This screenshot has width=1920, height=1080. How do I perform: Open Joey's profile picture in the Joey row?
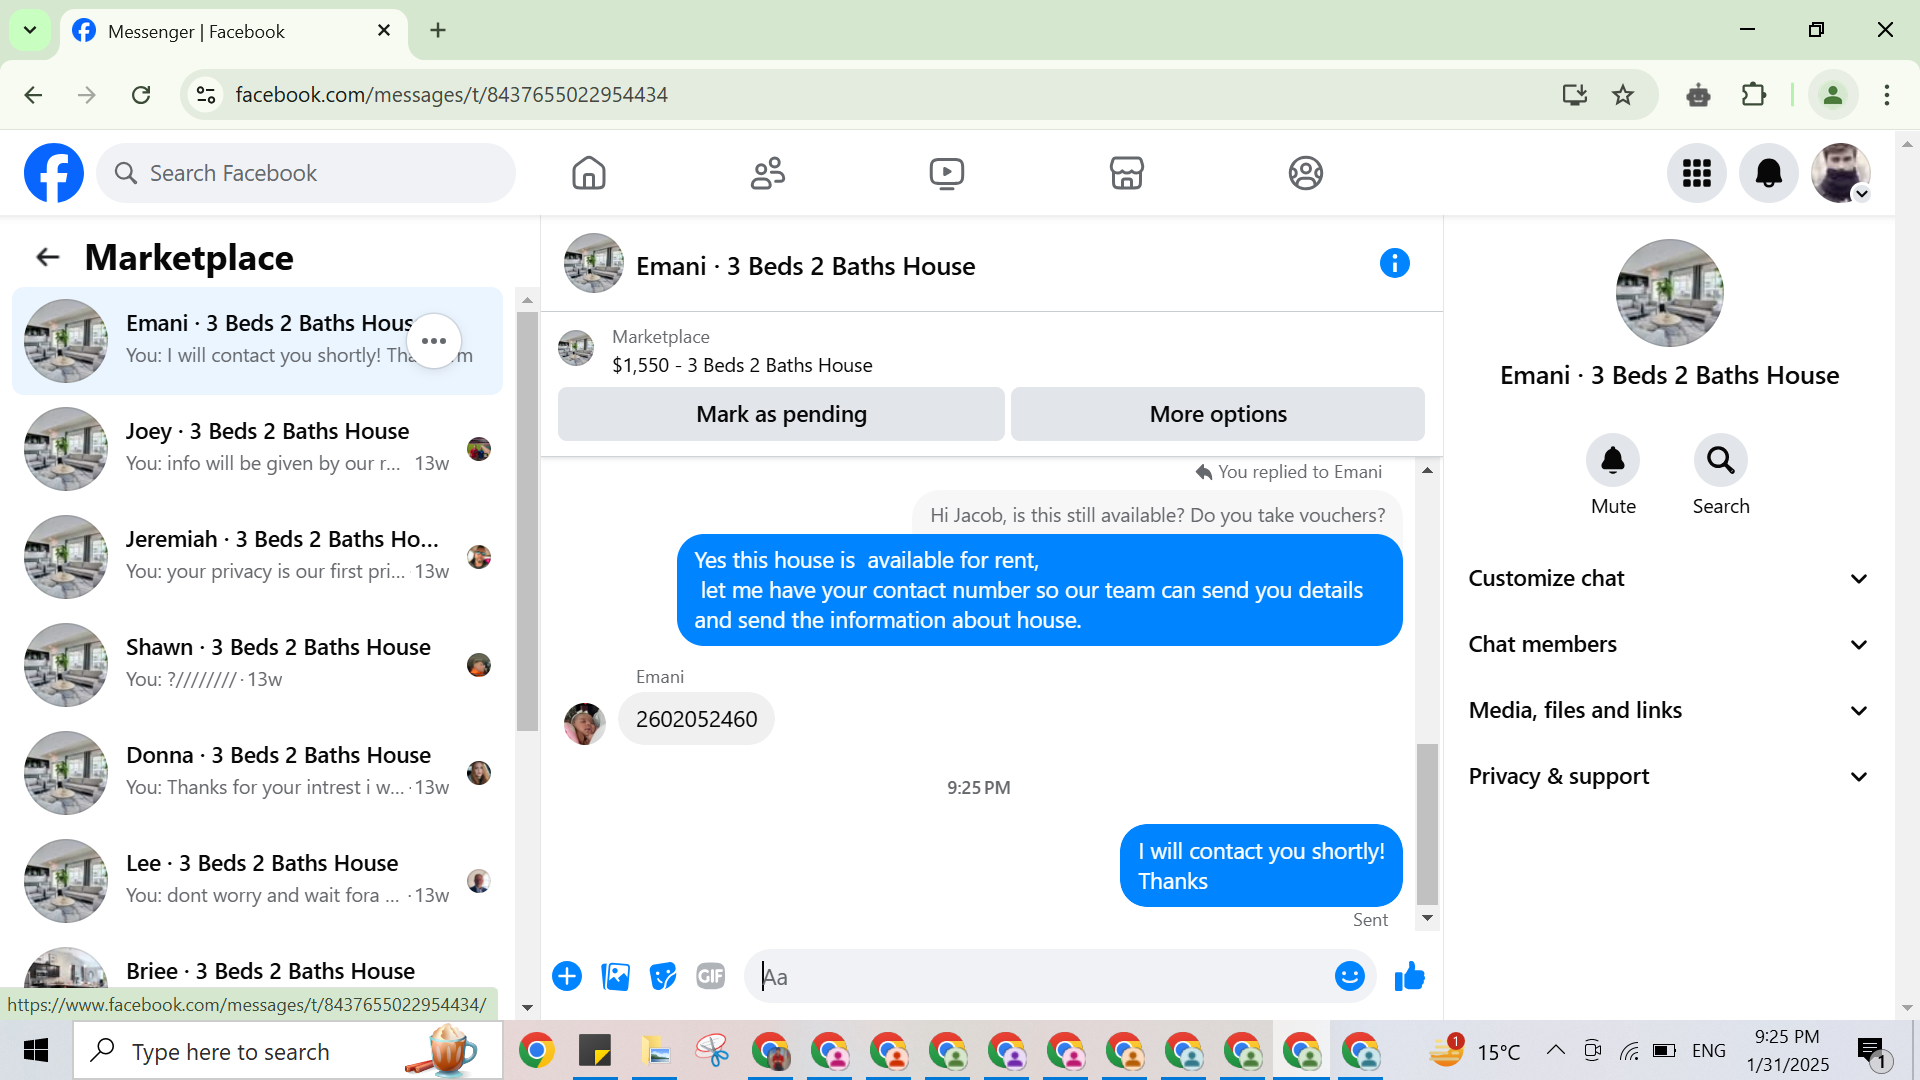pos(479,449)
